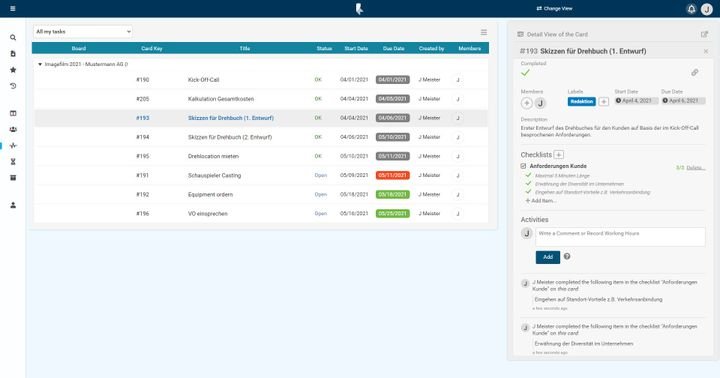Sort by Card Key column header
Image resolution: width=720 pixels, height=378 pixels.
[x=152, y=48]
